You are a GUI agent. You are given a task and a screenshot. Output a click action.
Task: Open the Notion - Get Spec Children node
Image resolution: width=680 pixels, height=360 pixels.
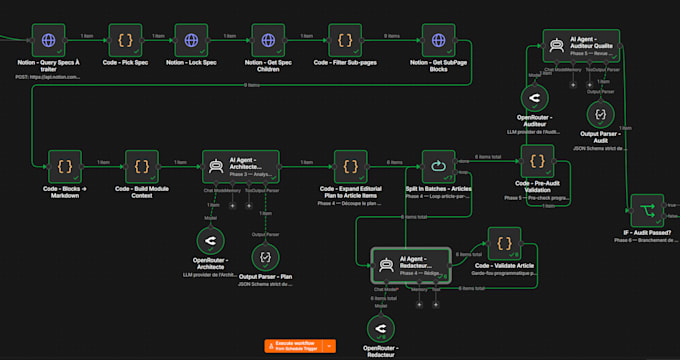coord(268,40)
